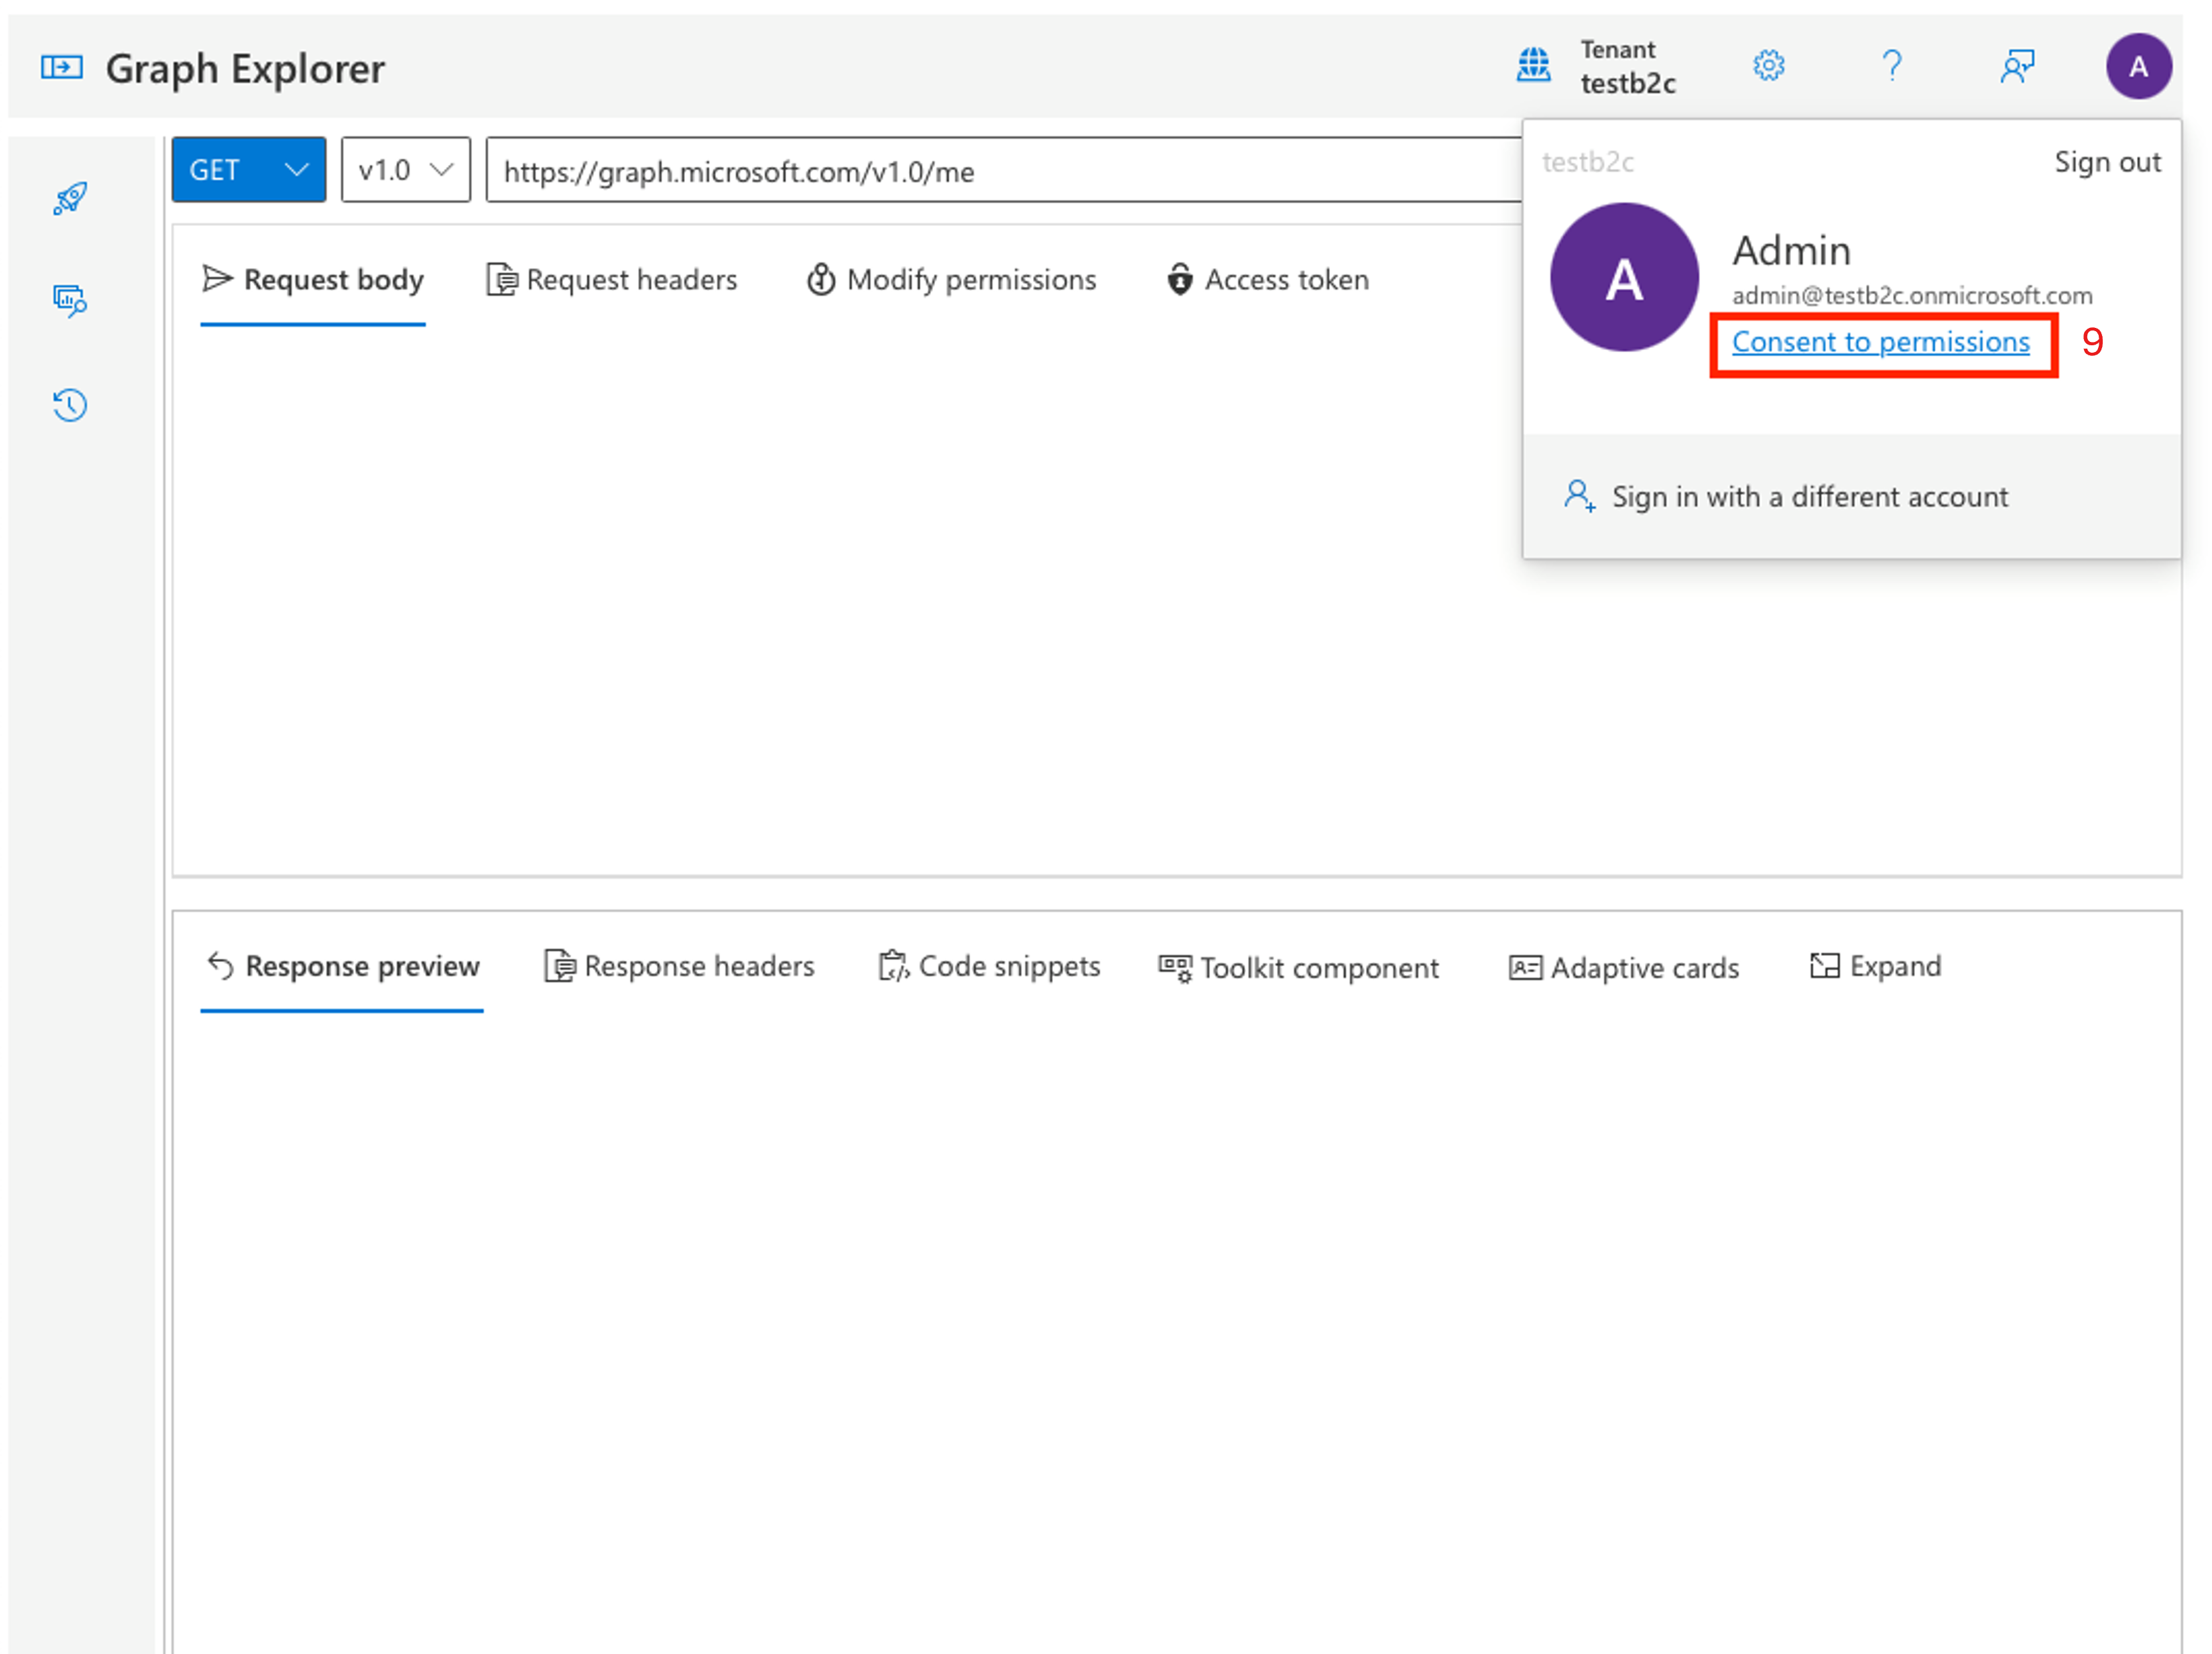2212x1654 pixels.
Task: Click the Consent to permissions link
Action: coord(1880,342)
